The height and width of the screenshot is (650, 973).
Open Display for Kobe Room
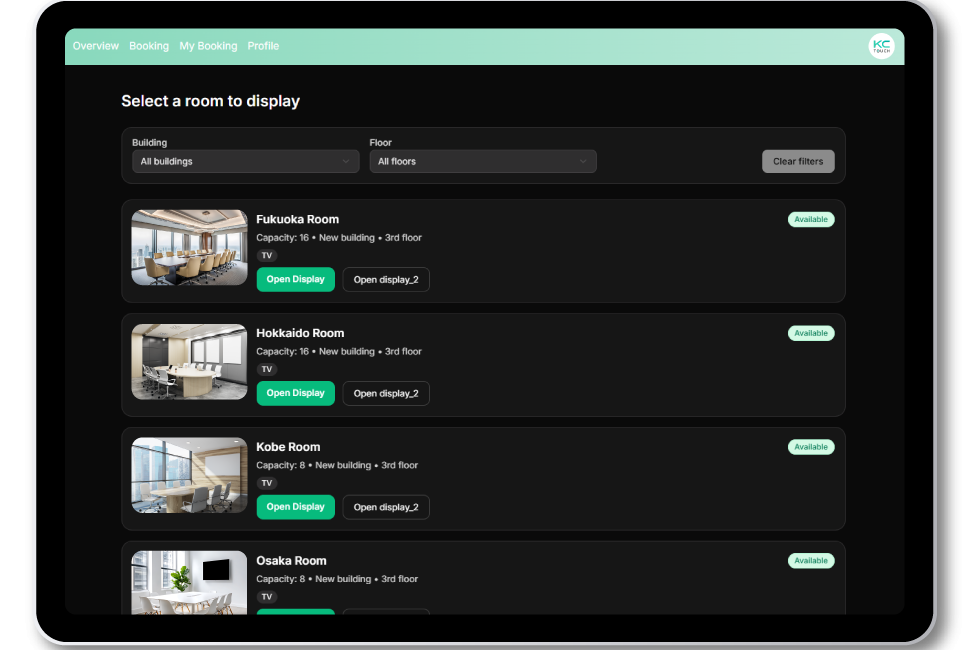click(x=295, y=507)
